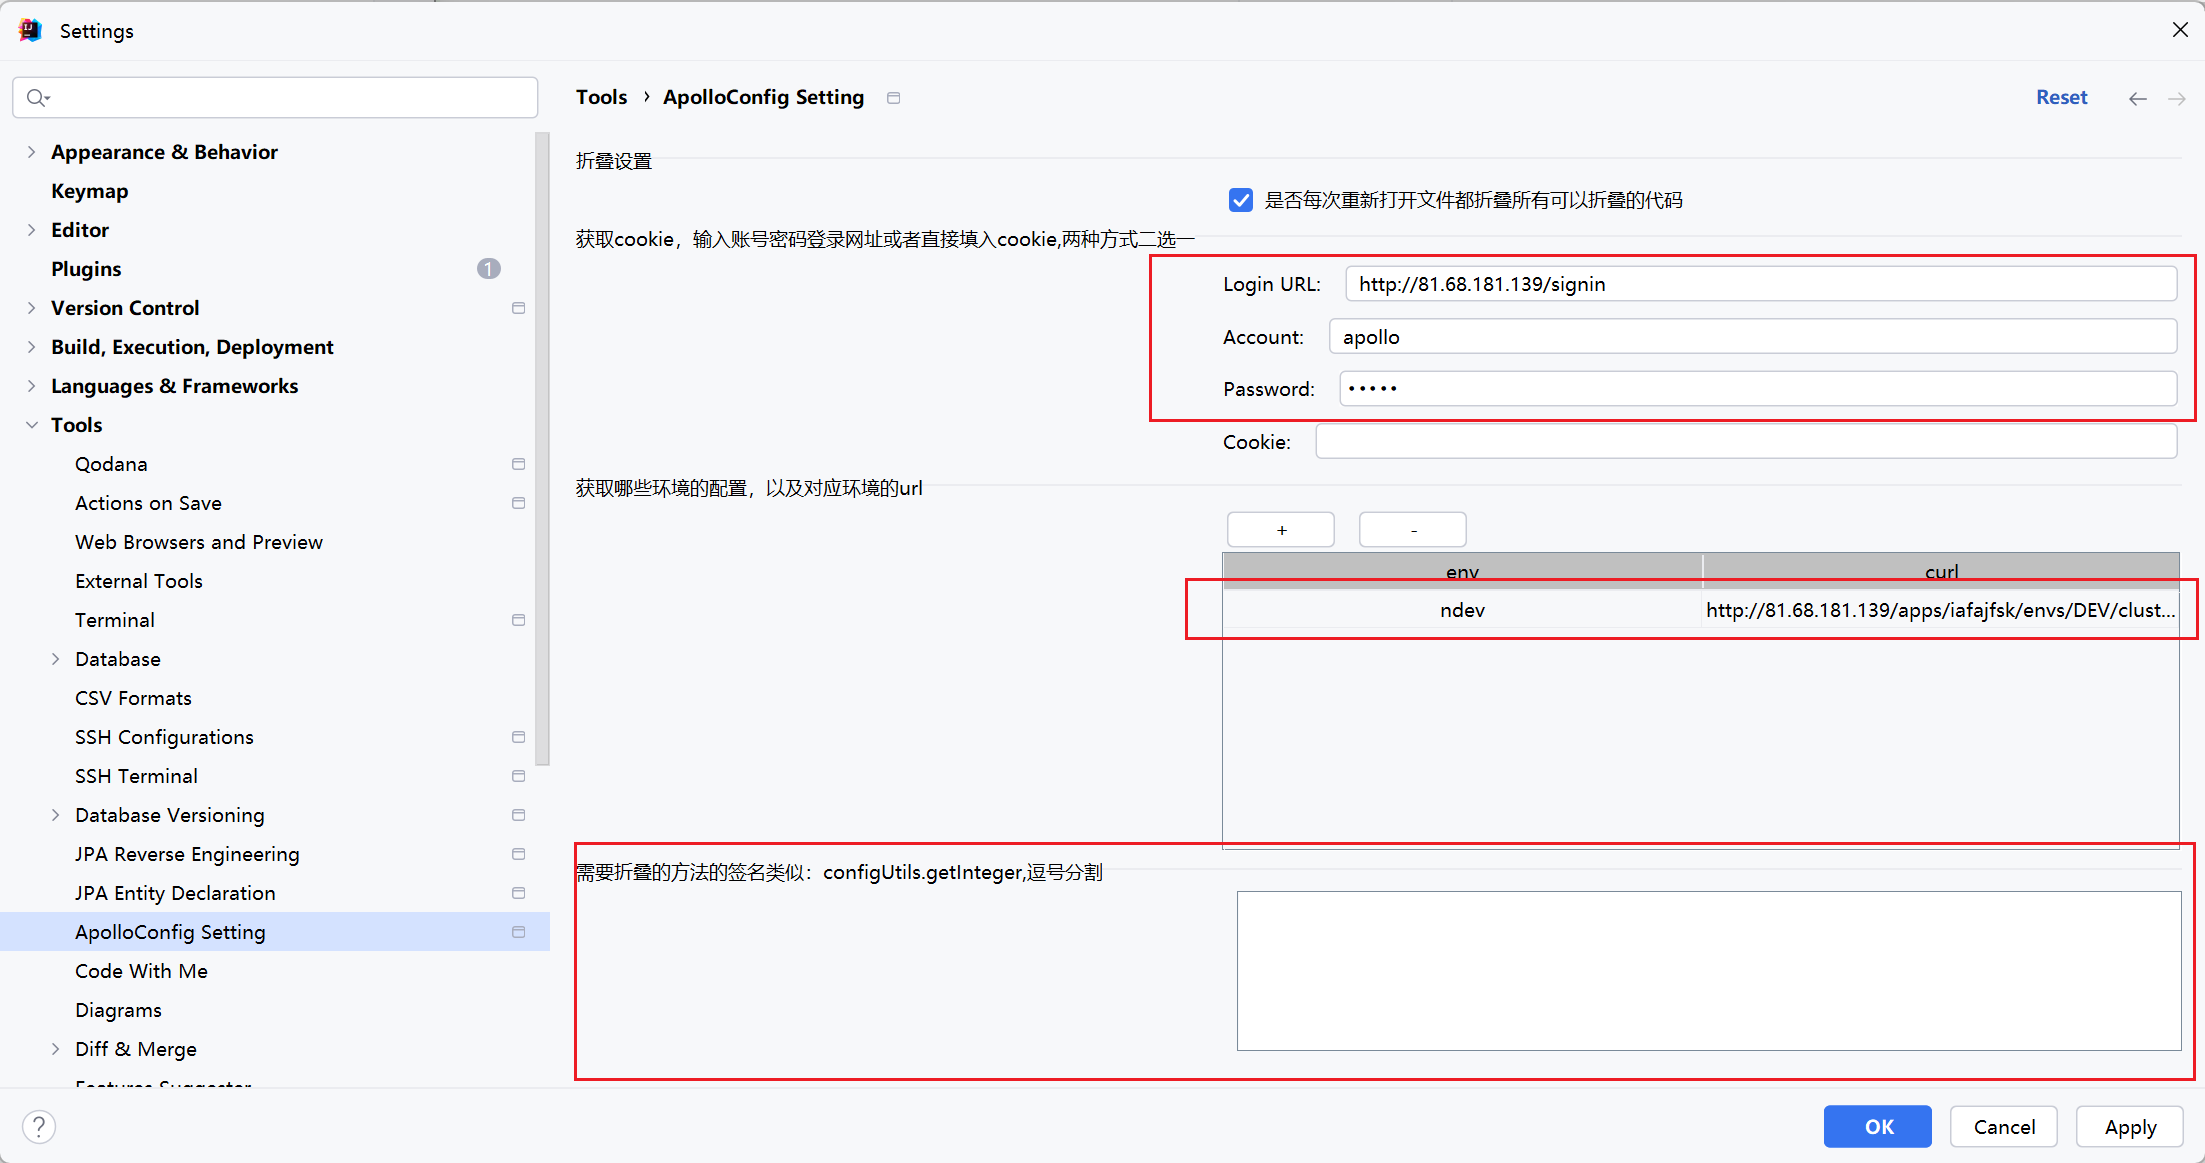Open Code With Me settings

[x=141, y=971]
